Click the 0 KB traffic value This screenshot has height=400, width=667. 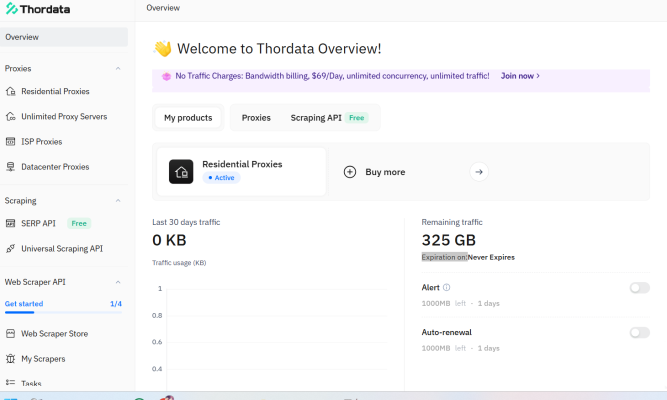point(169,240)
